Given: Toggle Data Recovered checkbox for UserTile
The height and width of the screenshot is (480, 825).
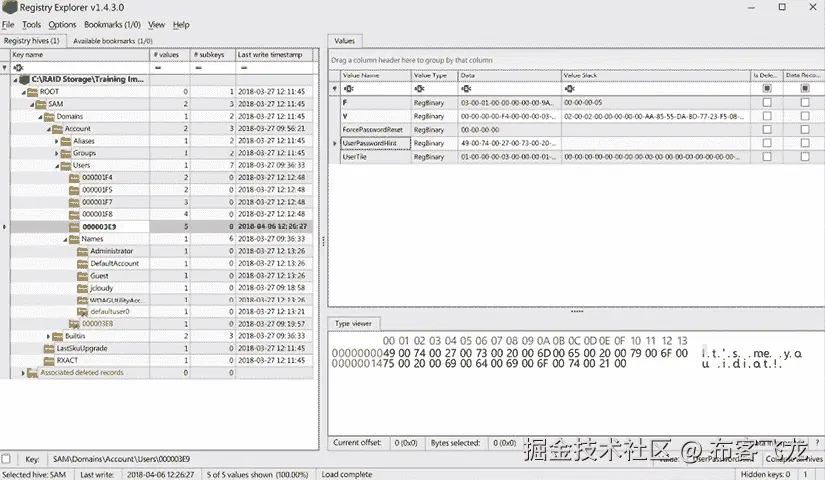Looking at the screenshot, I should [x=804, y=157].
